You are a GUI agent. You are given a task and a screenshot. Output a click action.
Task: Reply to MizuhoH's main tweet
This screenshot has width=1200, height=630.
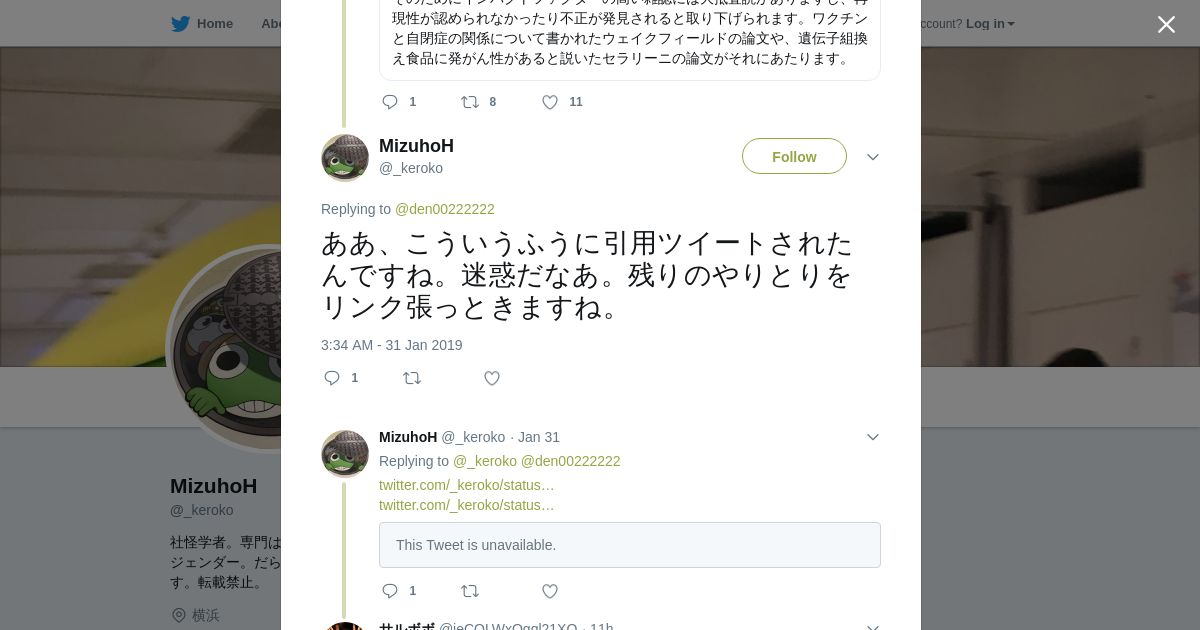tap(333, 378)
